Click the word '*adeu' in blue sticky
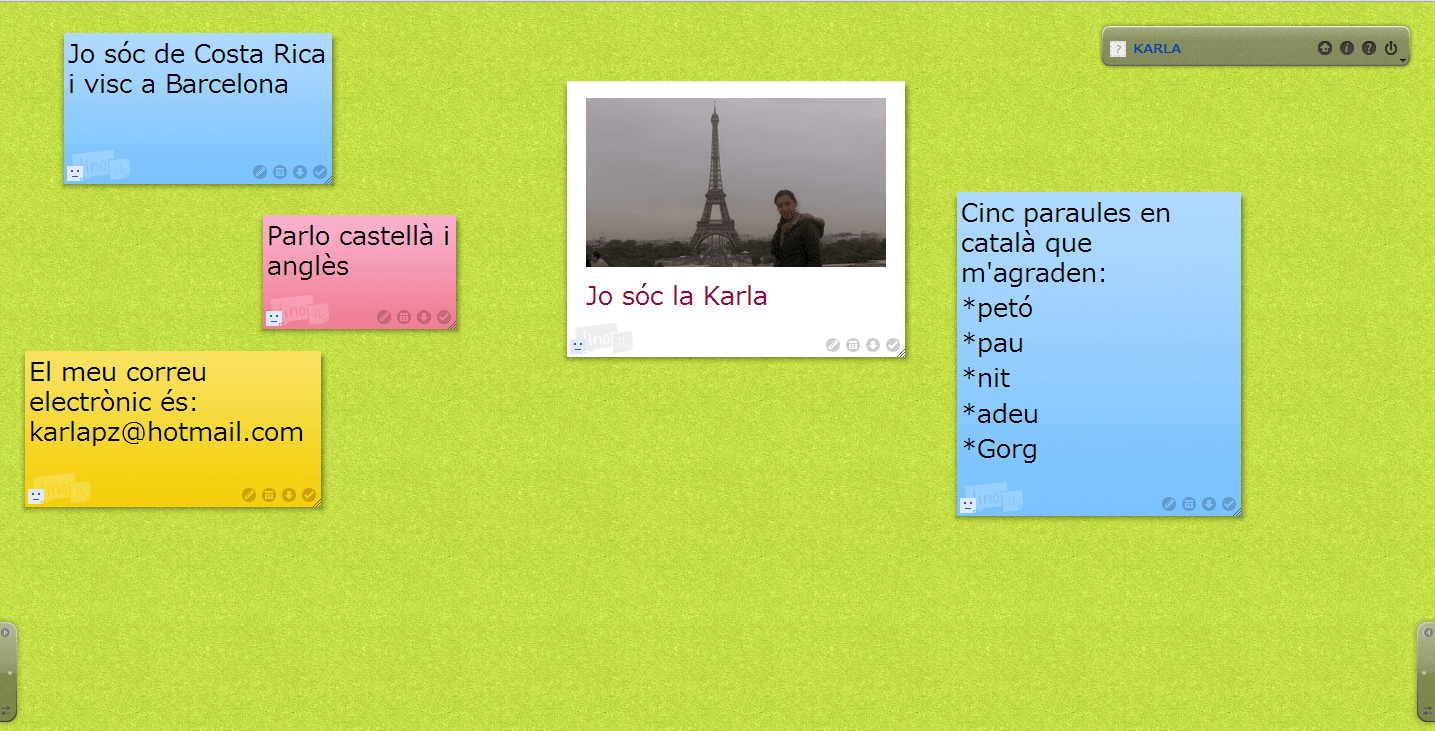The height and width of the screenshot is (731, 1435). click(1000, 413)
